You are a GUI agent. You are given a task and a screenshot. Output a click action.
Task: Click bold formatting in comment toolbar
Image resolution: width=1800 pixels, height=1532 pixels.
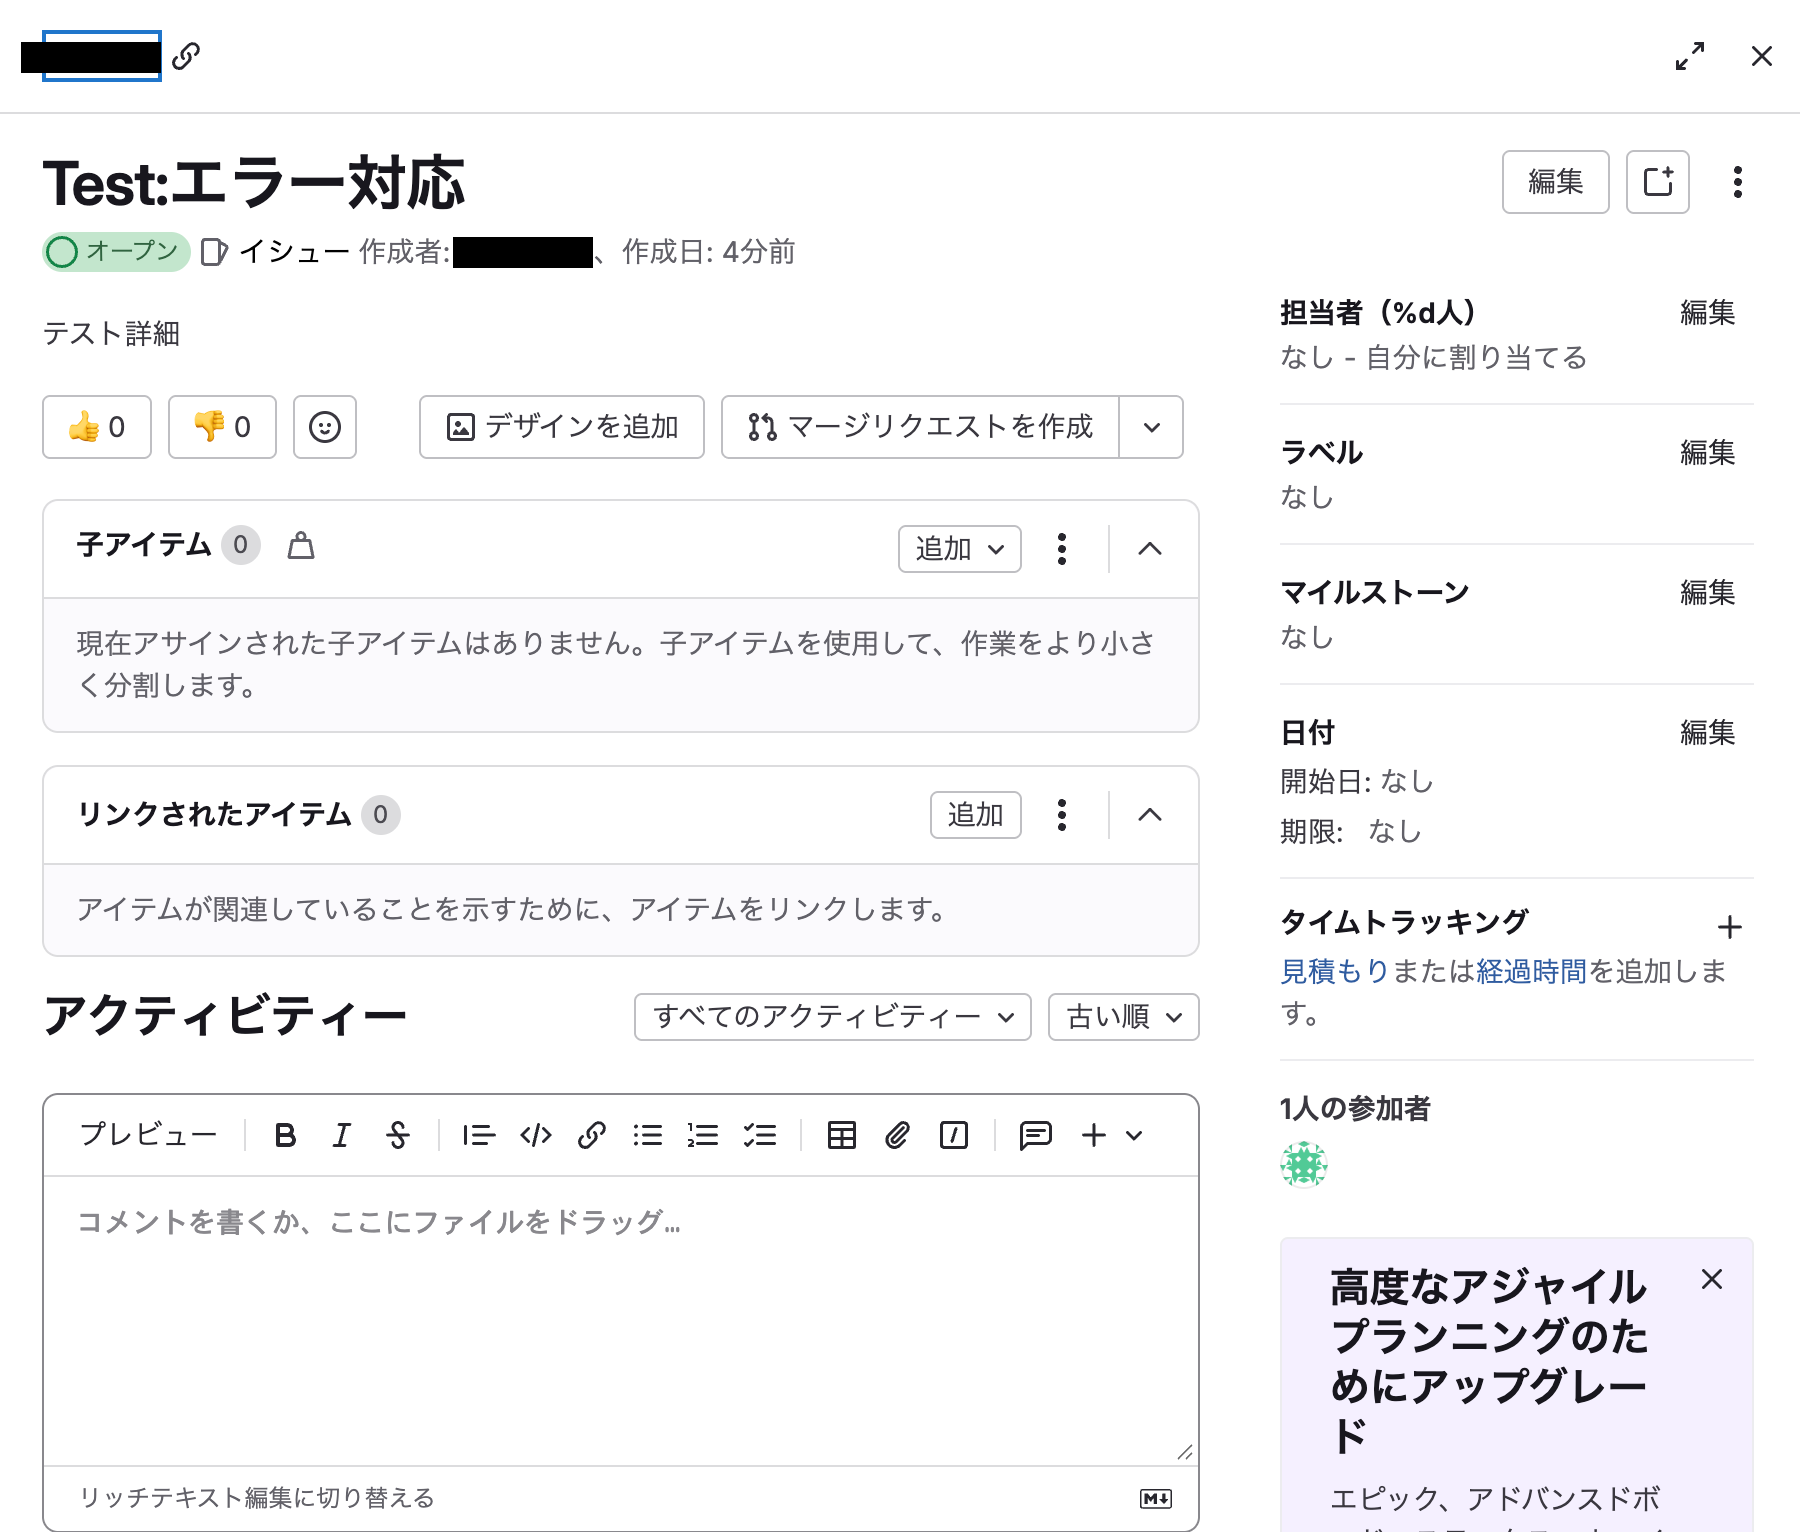tap(285, 1135)
